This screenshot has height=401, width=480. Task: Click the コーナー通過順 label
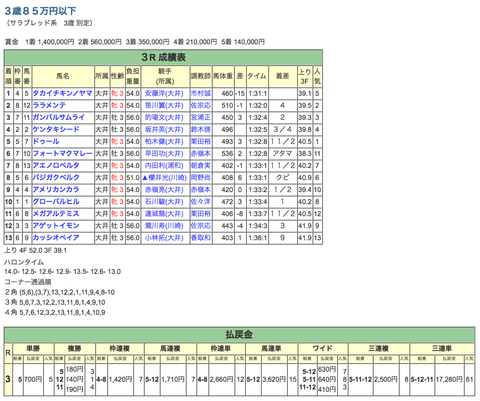pos(28,282)
